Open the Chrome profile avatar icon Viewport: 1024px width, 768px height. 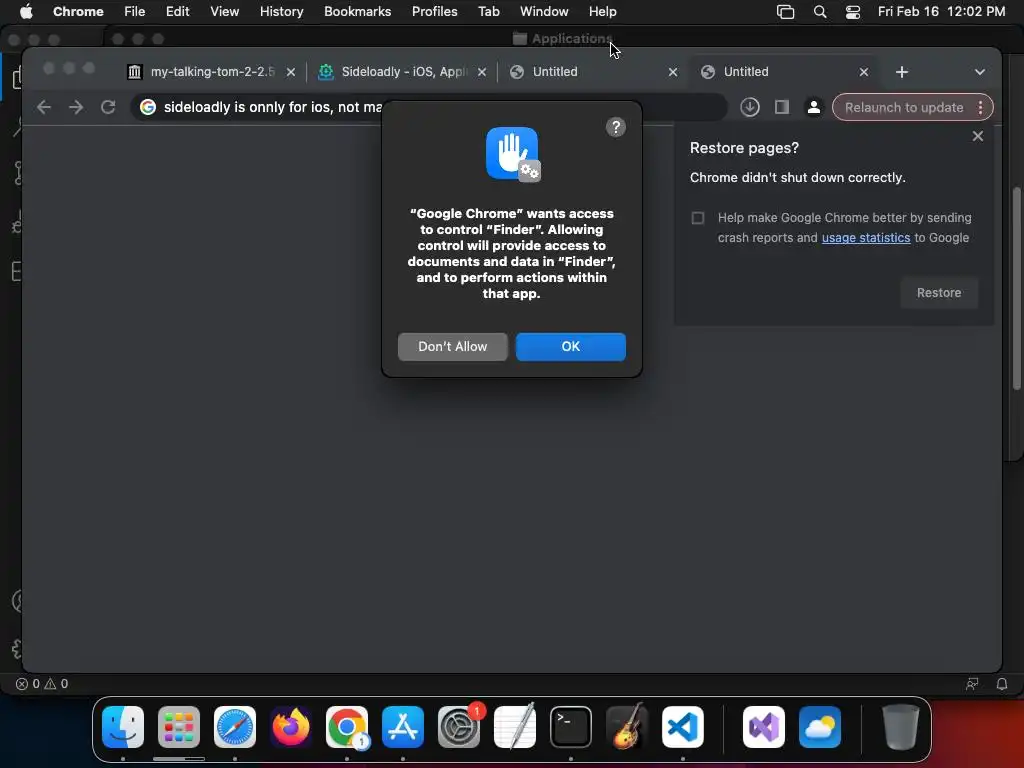[x=813, y=107]
